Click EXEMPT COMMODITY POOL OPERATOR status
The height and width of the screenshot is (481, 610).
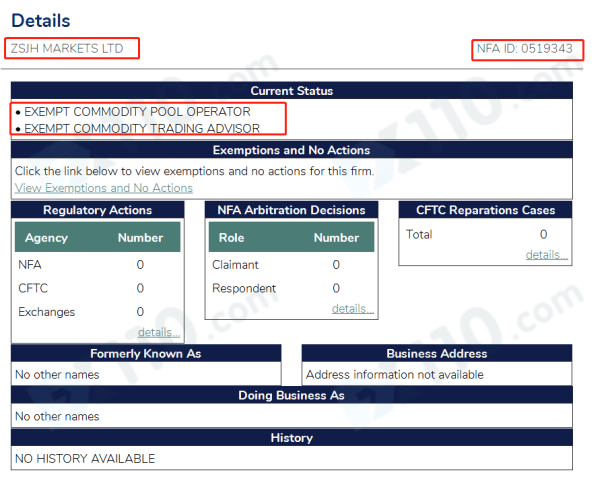pyautogui.click(x=137, y=112)
